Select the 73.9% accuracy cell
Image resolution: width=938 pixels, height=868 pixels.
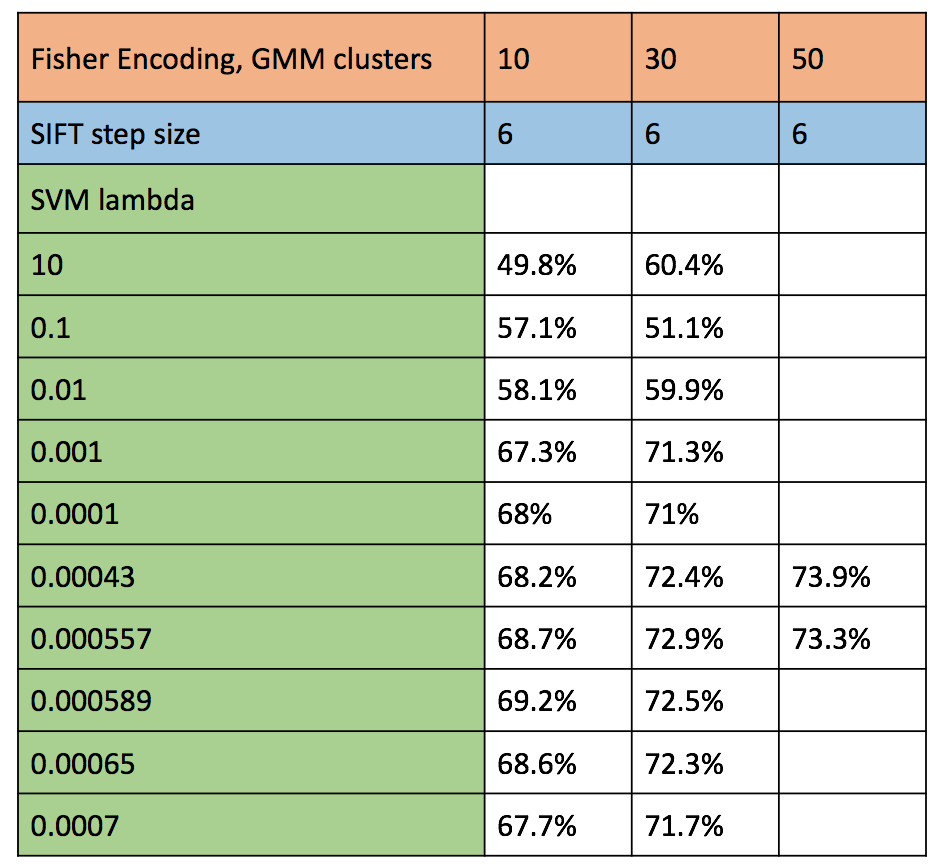[x=835, y=576]
